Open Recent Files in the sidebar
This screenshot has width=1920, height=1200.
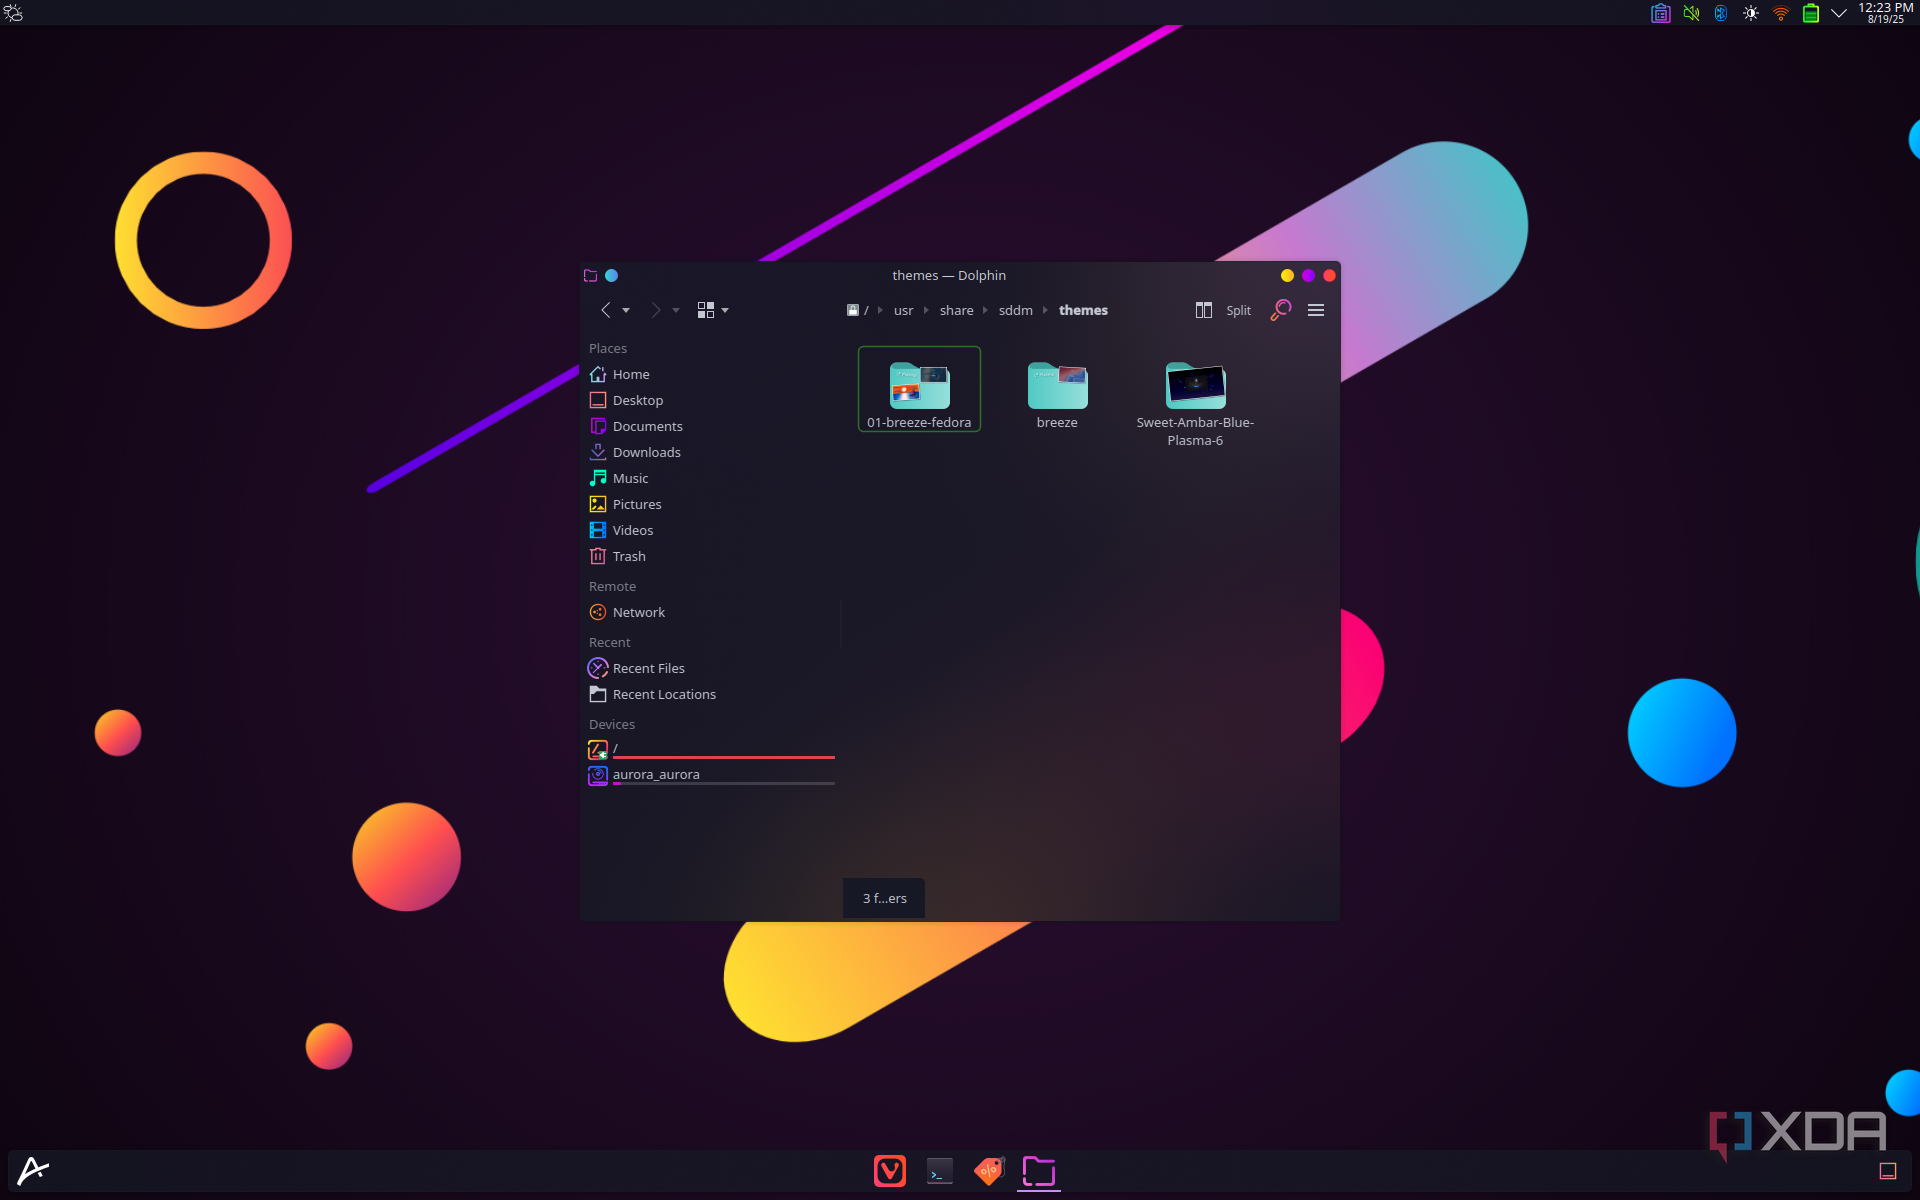(648, 668)
